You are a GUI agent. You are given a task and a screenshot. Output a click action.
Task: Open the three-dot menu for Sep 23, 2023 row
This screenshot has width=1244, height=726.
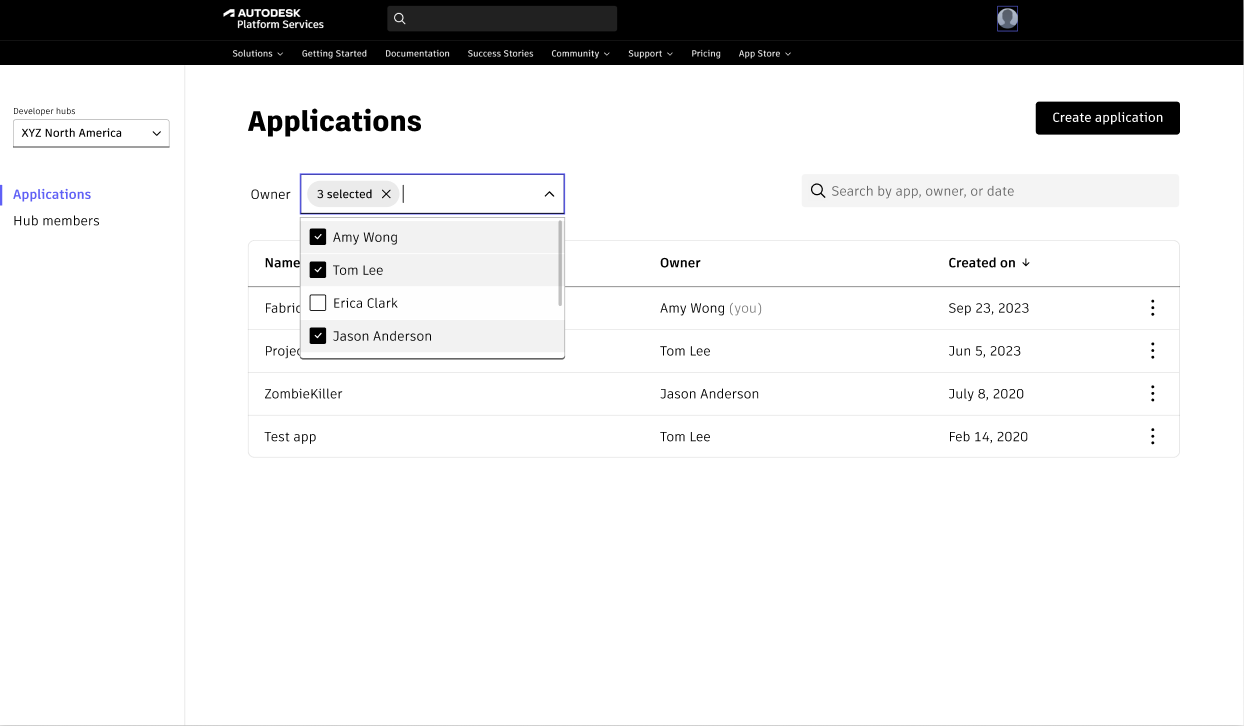(x=1152, y=308)
